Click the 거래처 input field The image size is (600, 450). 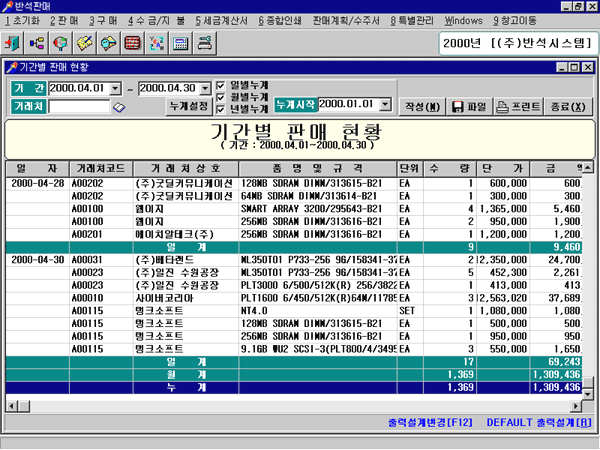point(79,106)
